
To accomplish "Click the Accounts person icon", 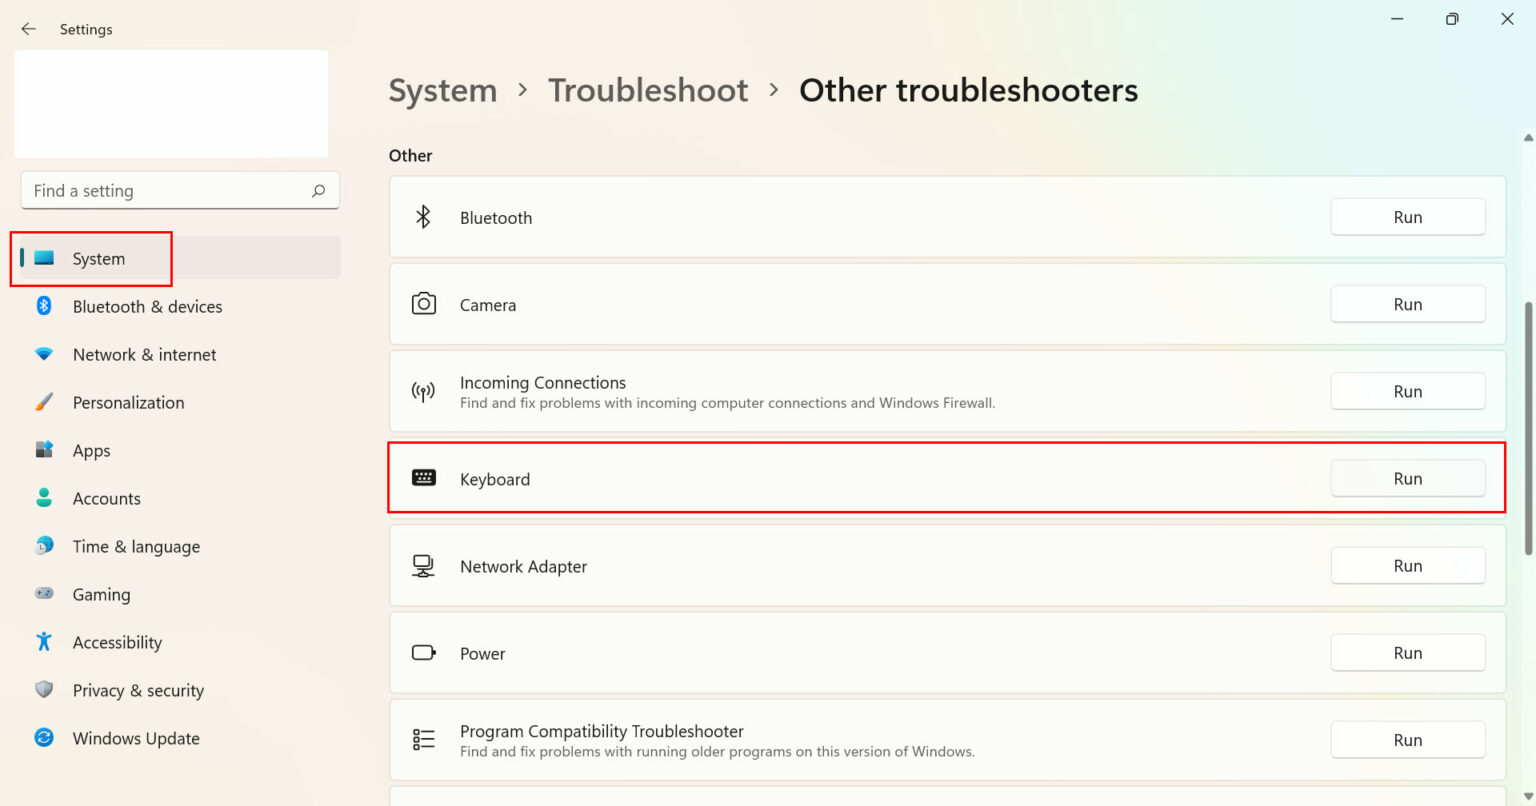I will (x=44, y=498).
